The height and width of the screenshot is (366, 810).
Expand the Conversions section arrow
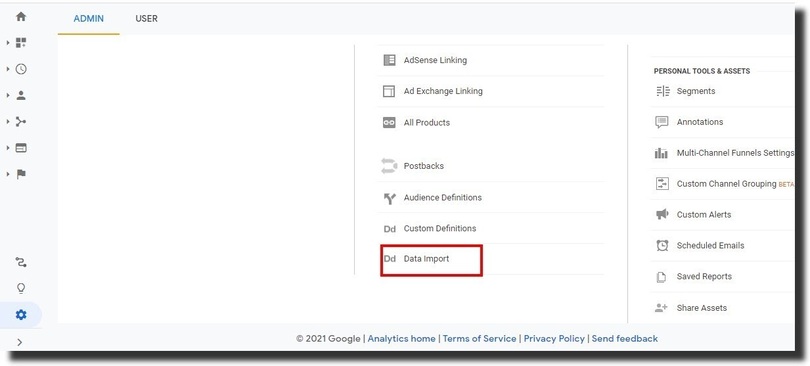[x=8, y=174]
